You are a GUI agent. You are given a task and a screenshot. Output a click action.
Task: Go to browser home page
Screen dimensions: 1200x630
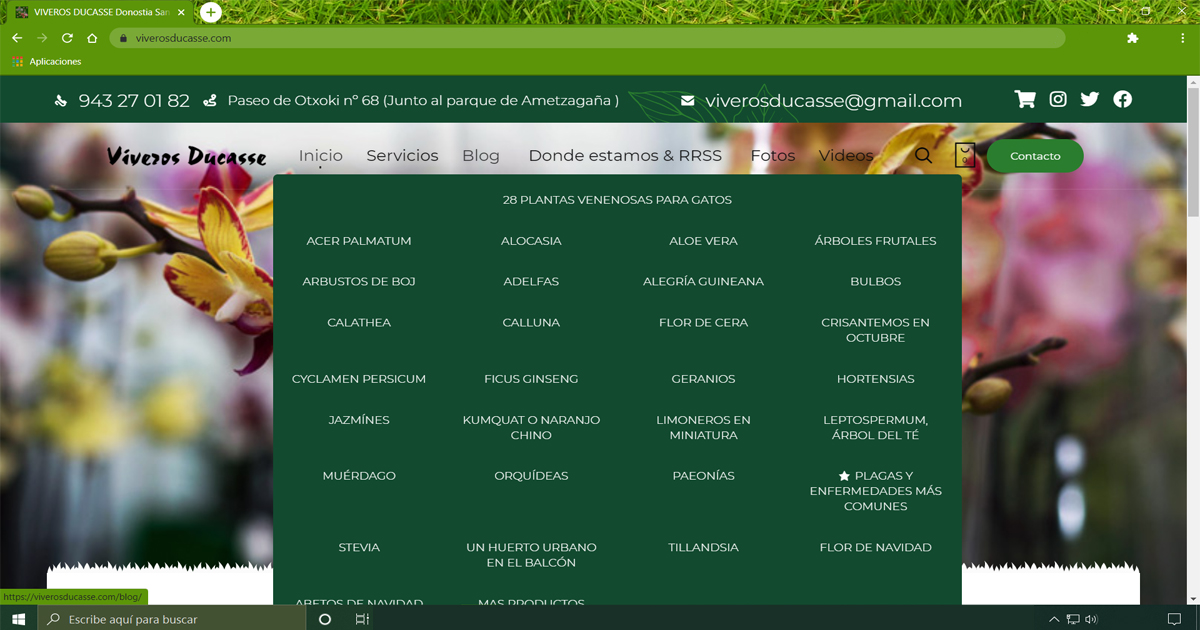click(x=92, y=38)
